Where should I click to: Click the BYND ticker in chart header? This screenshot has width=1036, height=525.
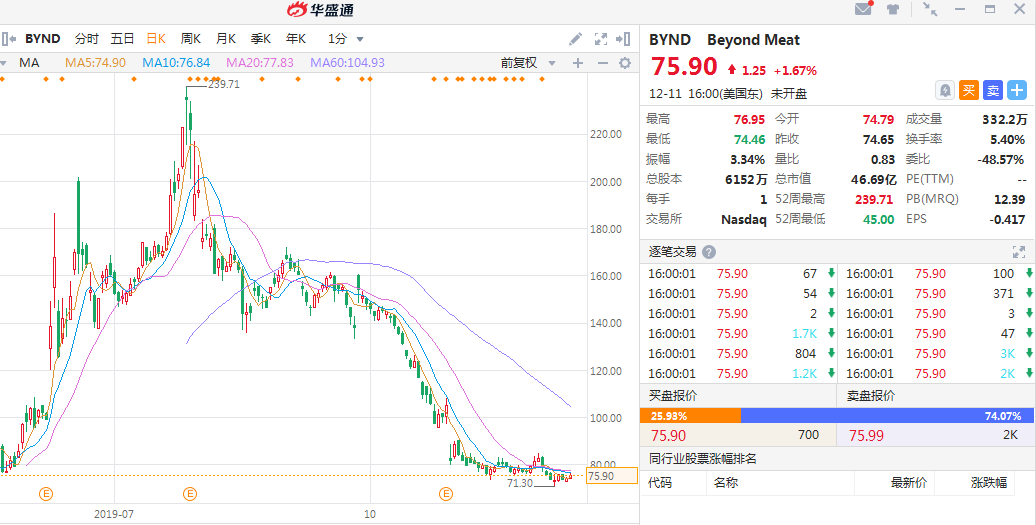pyautogui.click(x=42, y=39)
